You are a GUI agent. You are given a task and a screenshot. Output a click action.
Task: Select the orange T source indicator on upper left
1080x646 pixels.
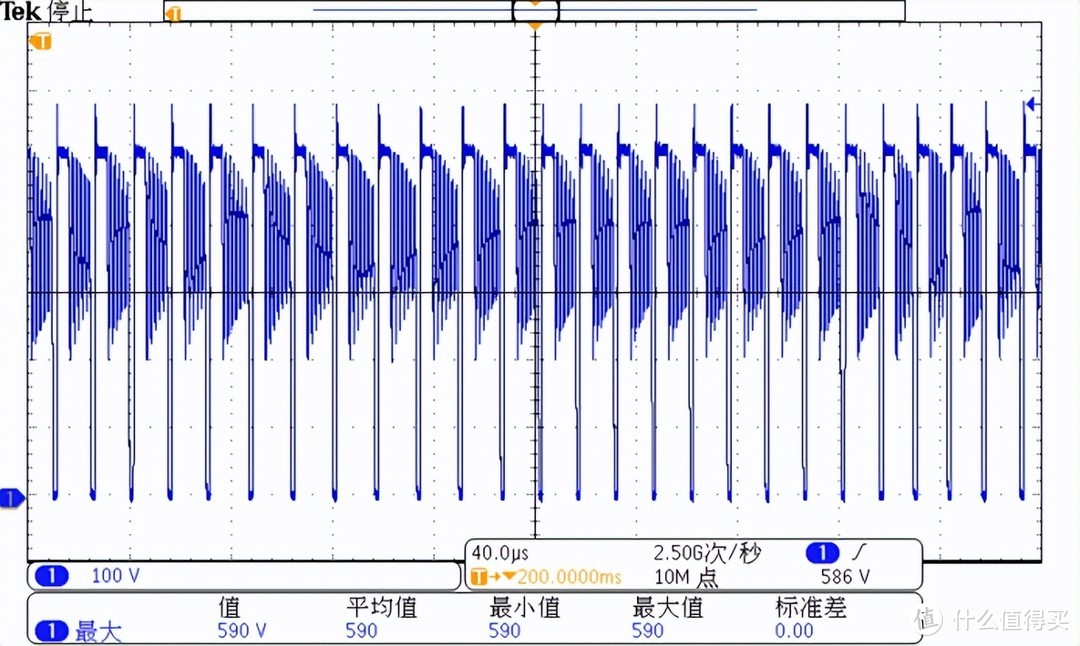(40, 42)
